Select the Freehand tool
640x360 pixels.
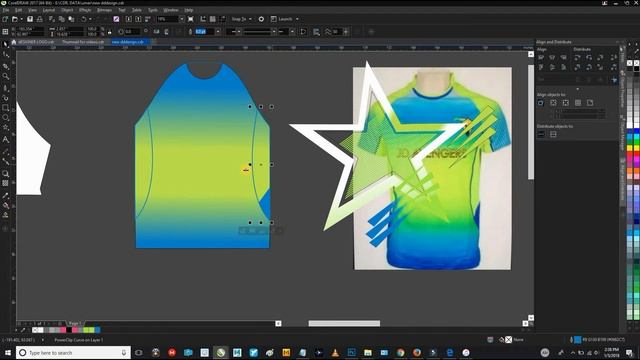pyautogui.click(x=5, y=87)
